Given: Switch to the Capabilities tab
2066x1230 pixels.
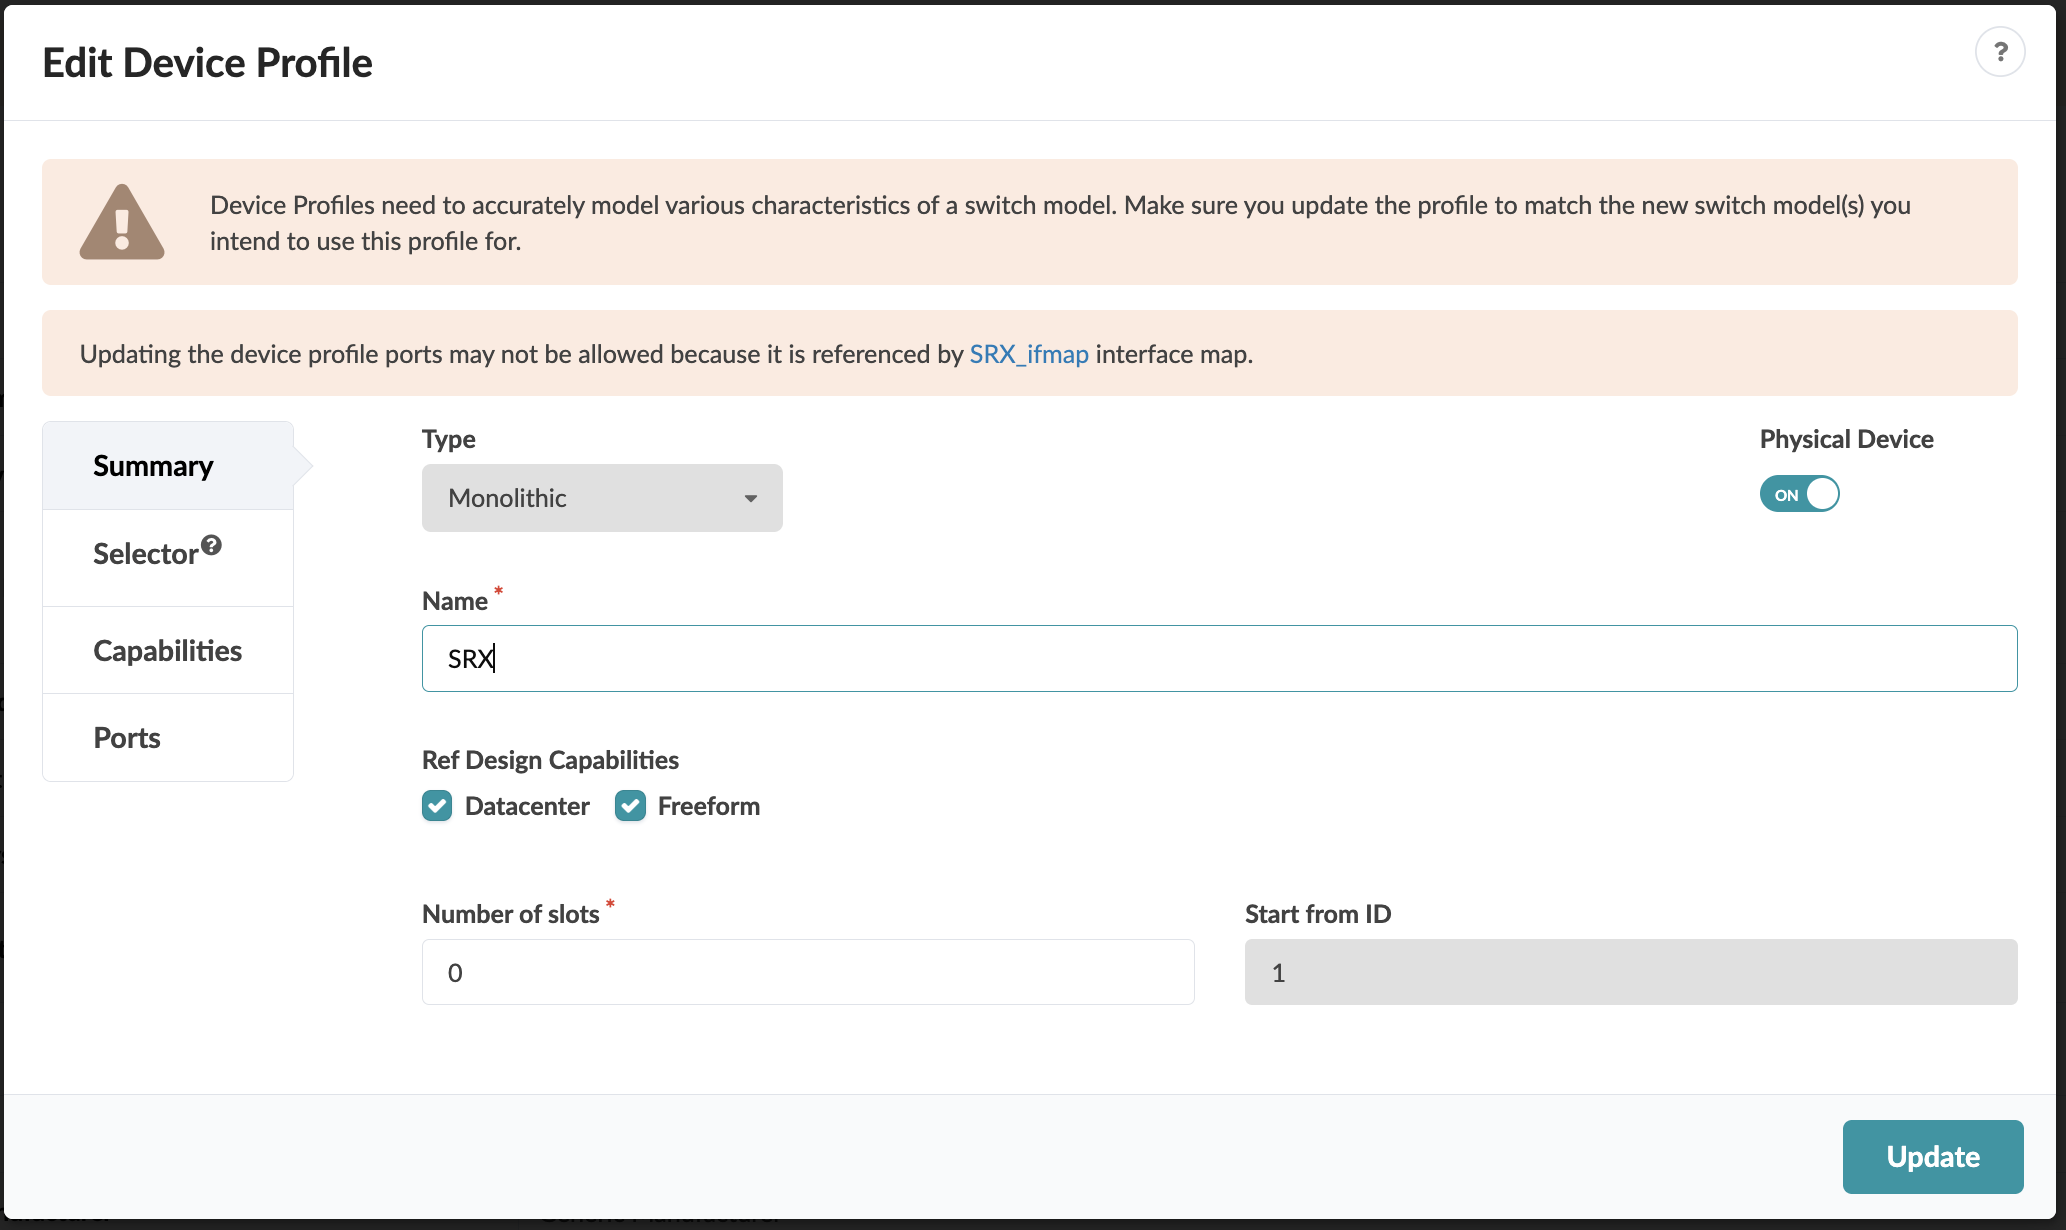Looking at the screenshot, I should click(167, 650).
